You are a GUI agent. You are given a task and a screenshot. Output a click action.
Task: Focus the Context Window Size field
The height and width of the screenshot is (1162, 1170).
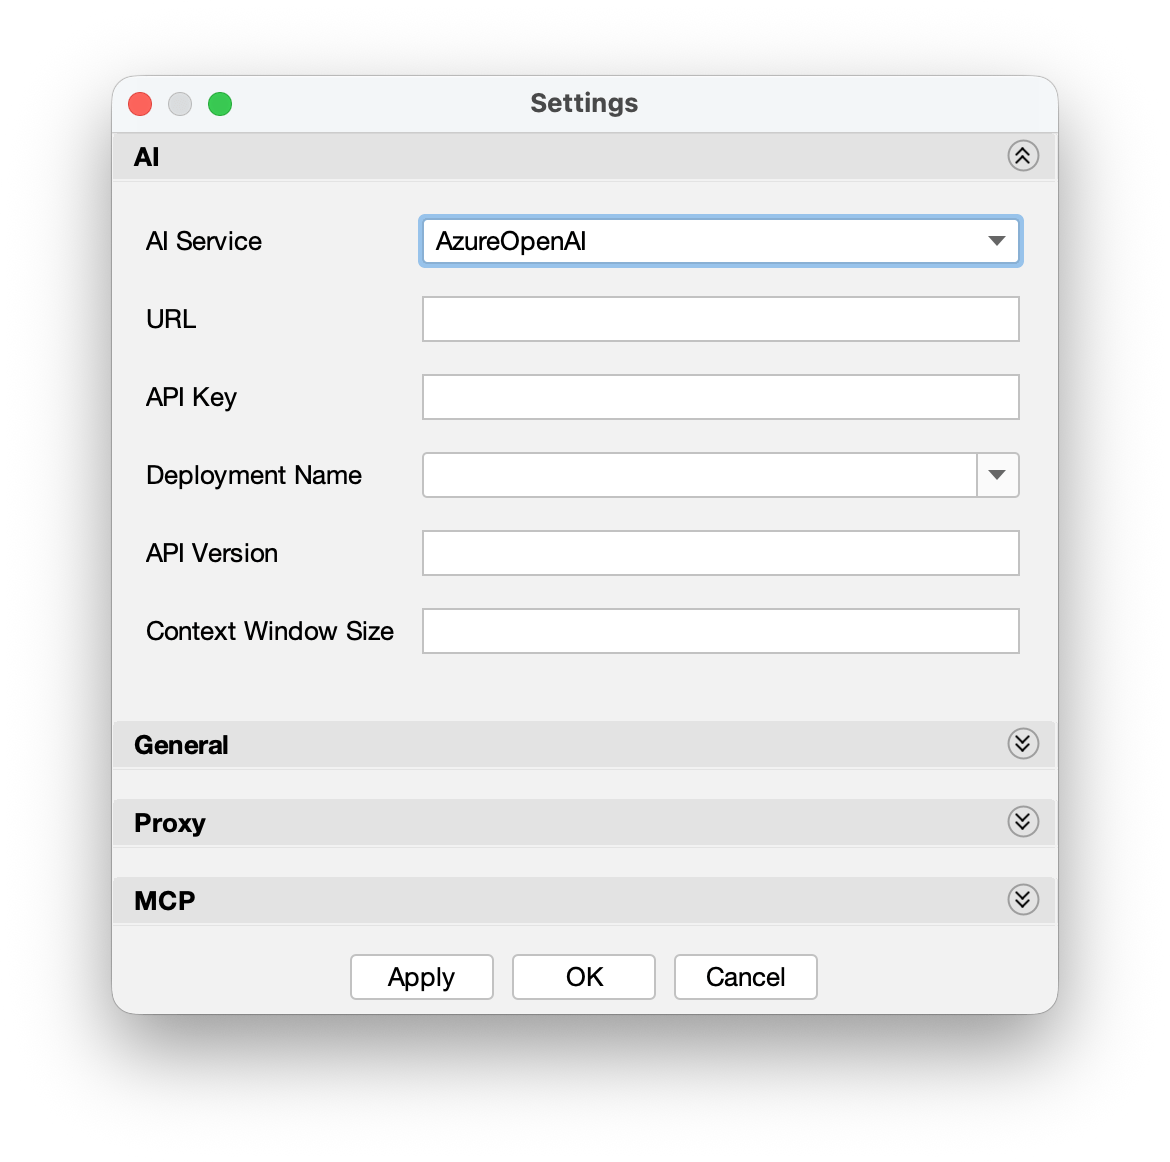[x=720, y=631]
